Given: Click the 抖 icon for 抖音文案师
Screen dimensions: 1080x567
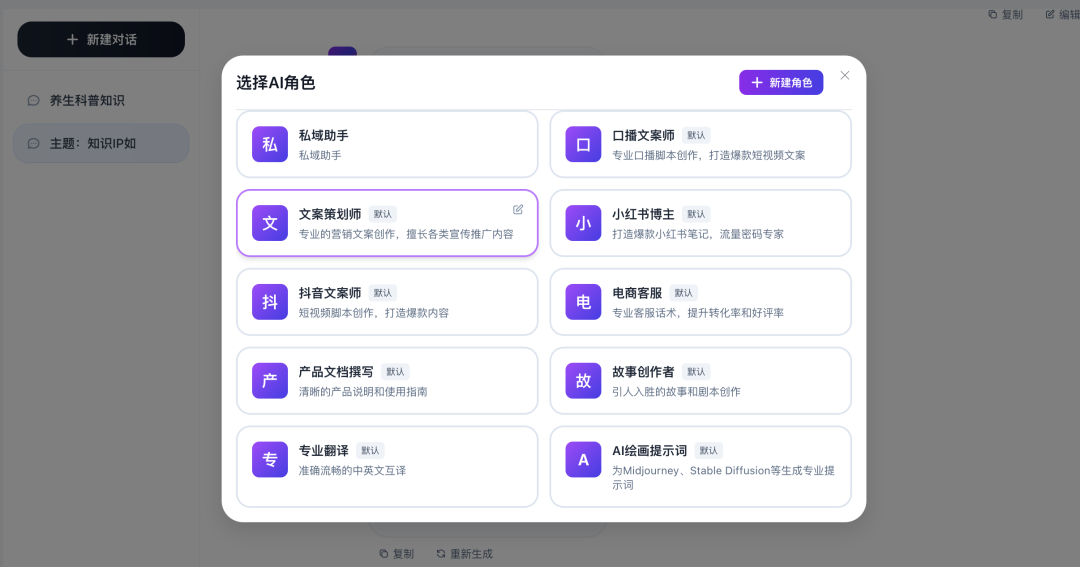Looking at the screenshot, I should 269,302.
